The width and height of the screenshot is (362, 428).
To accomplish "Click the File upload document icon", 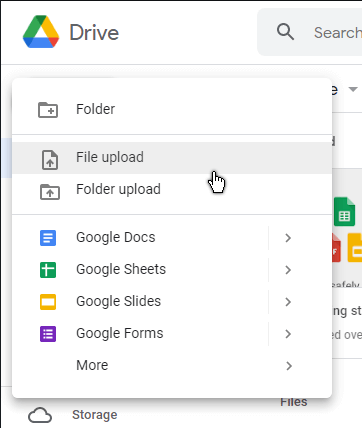I will 50,160.
